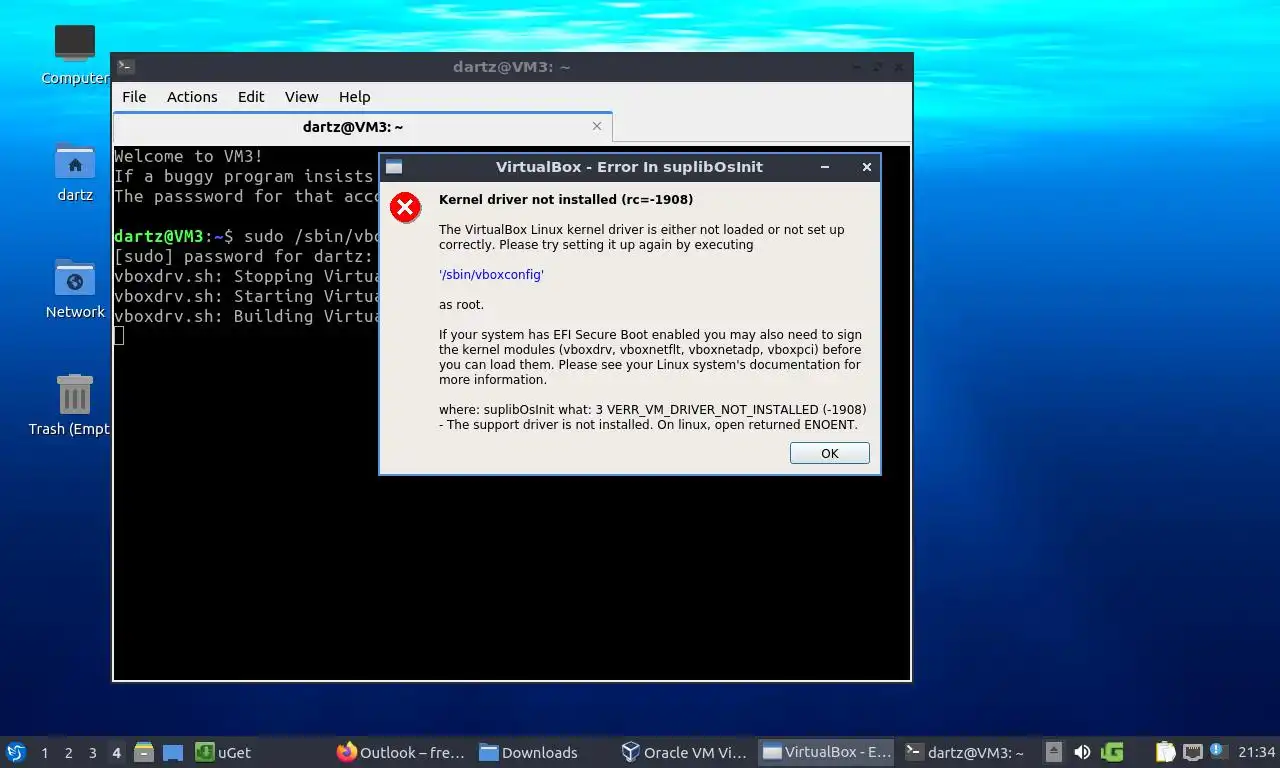1280x768 pixels.
Task: Click the network connection tray icon
Action: coord(1192,752)
